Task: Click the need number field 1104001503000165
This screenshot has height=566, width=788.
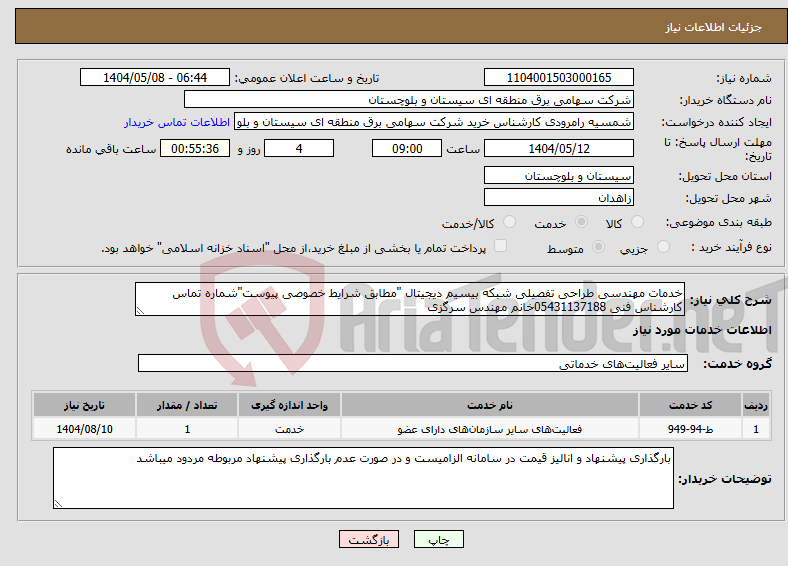Action: (x=559, y=77)
